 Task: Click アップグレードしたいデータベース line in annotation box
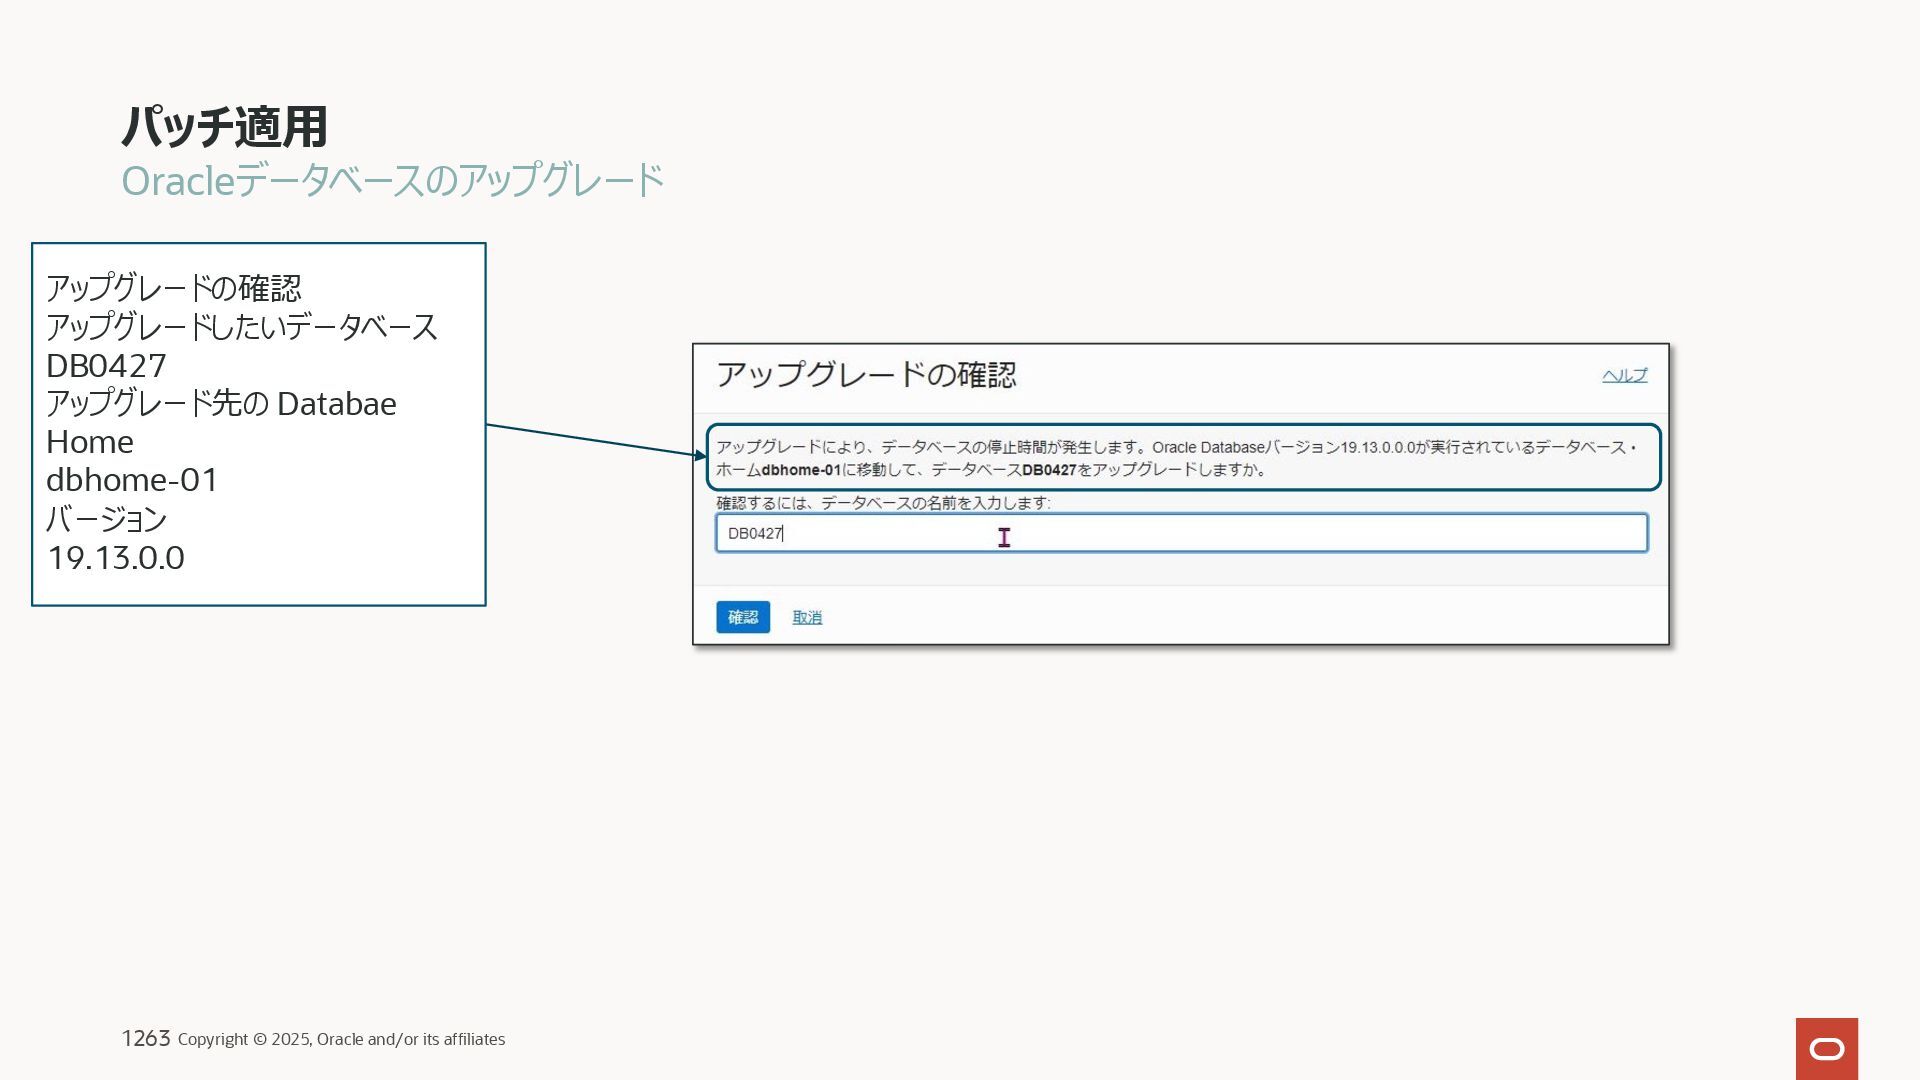click(x=241, y=327)
